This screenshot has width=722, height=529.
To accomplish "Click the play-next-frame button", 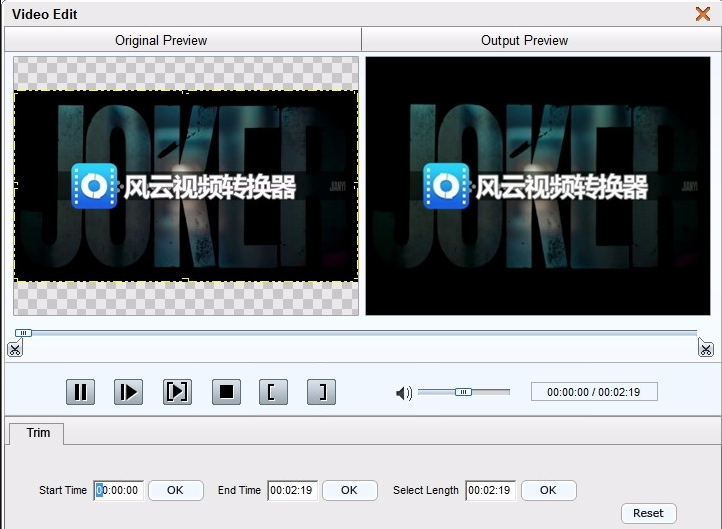I will pos(128,392).
